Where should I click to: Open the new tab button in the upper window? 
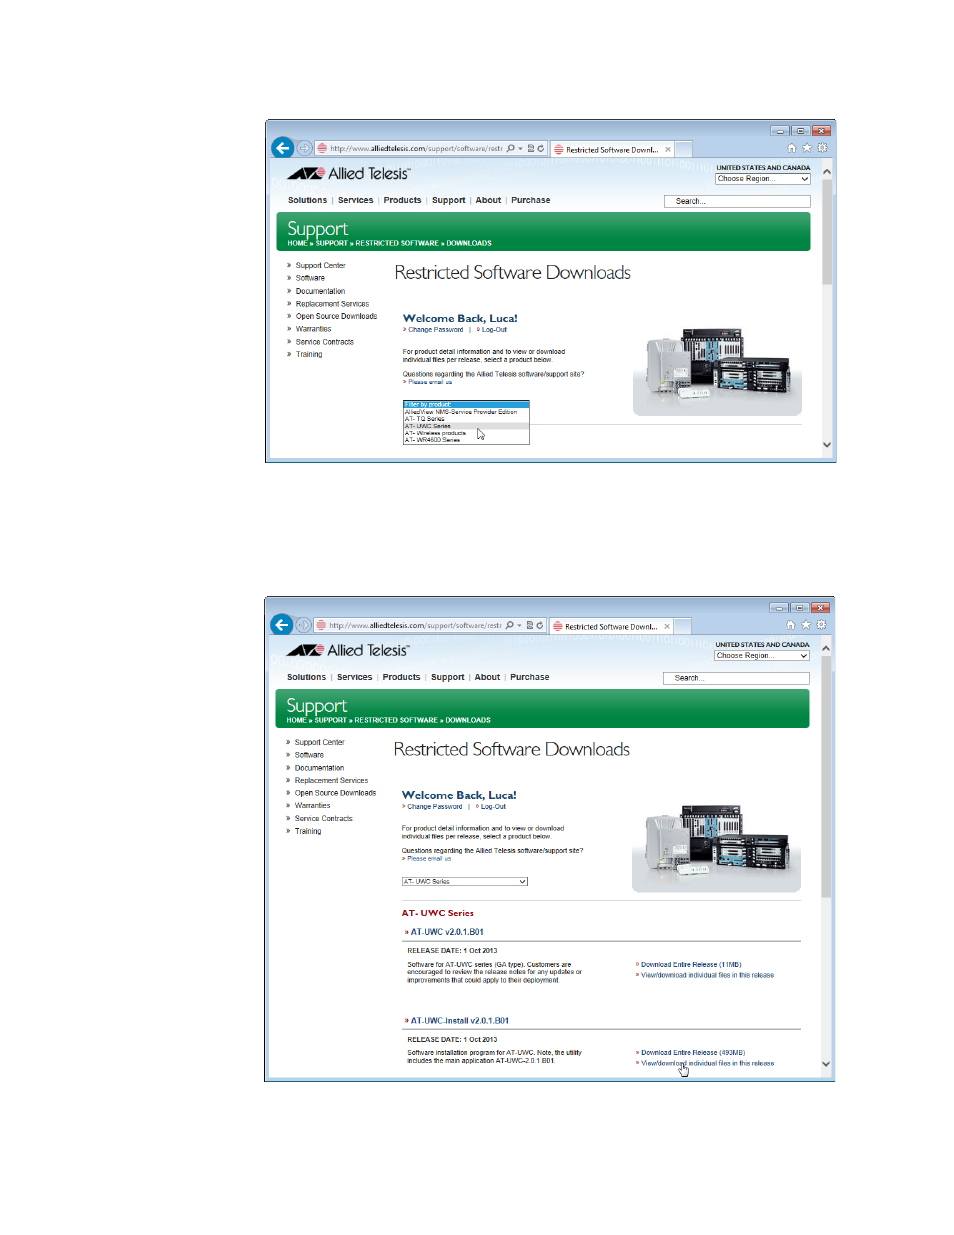[x=684, y=149]
